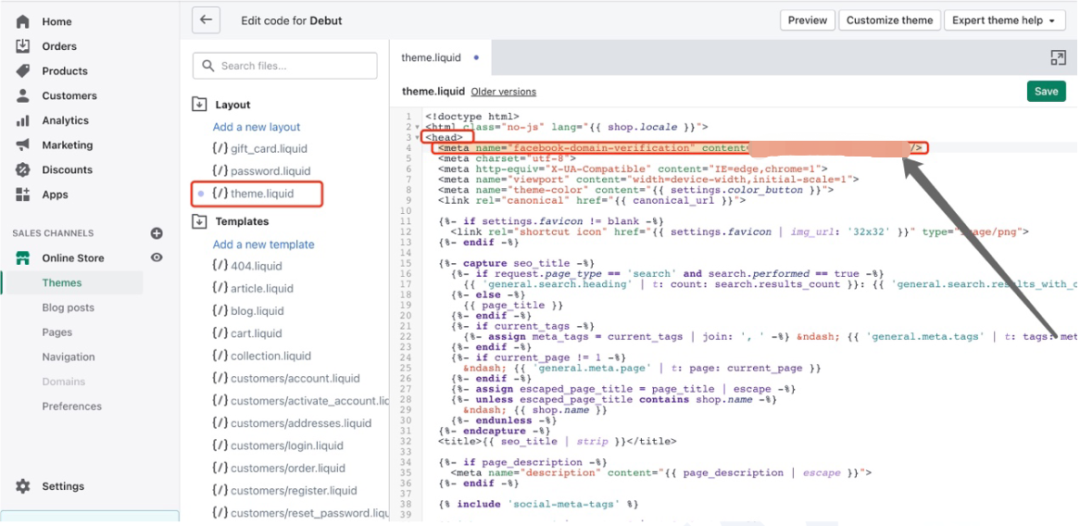This screenshot has height=526, width=1080.
Task: Click the Preview button
Action: point(807,21)
